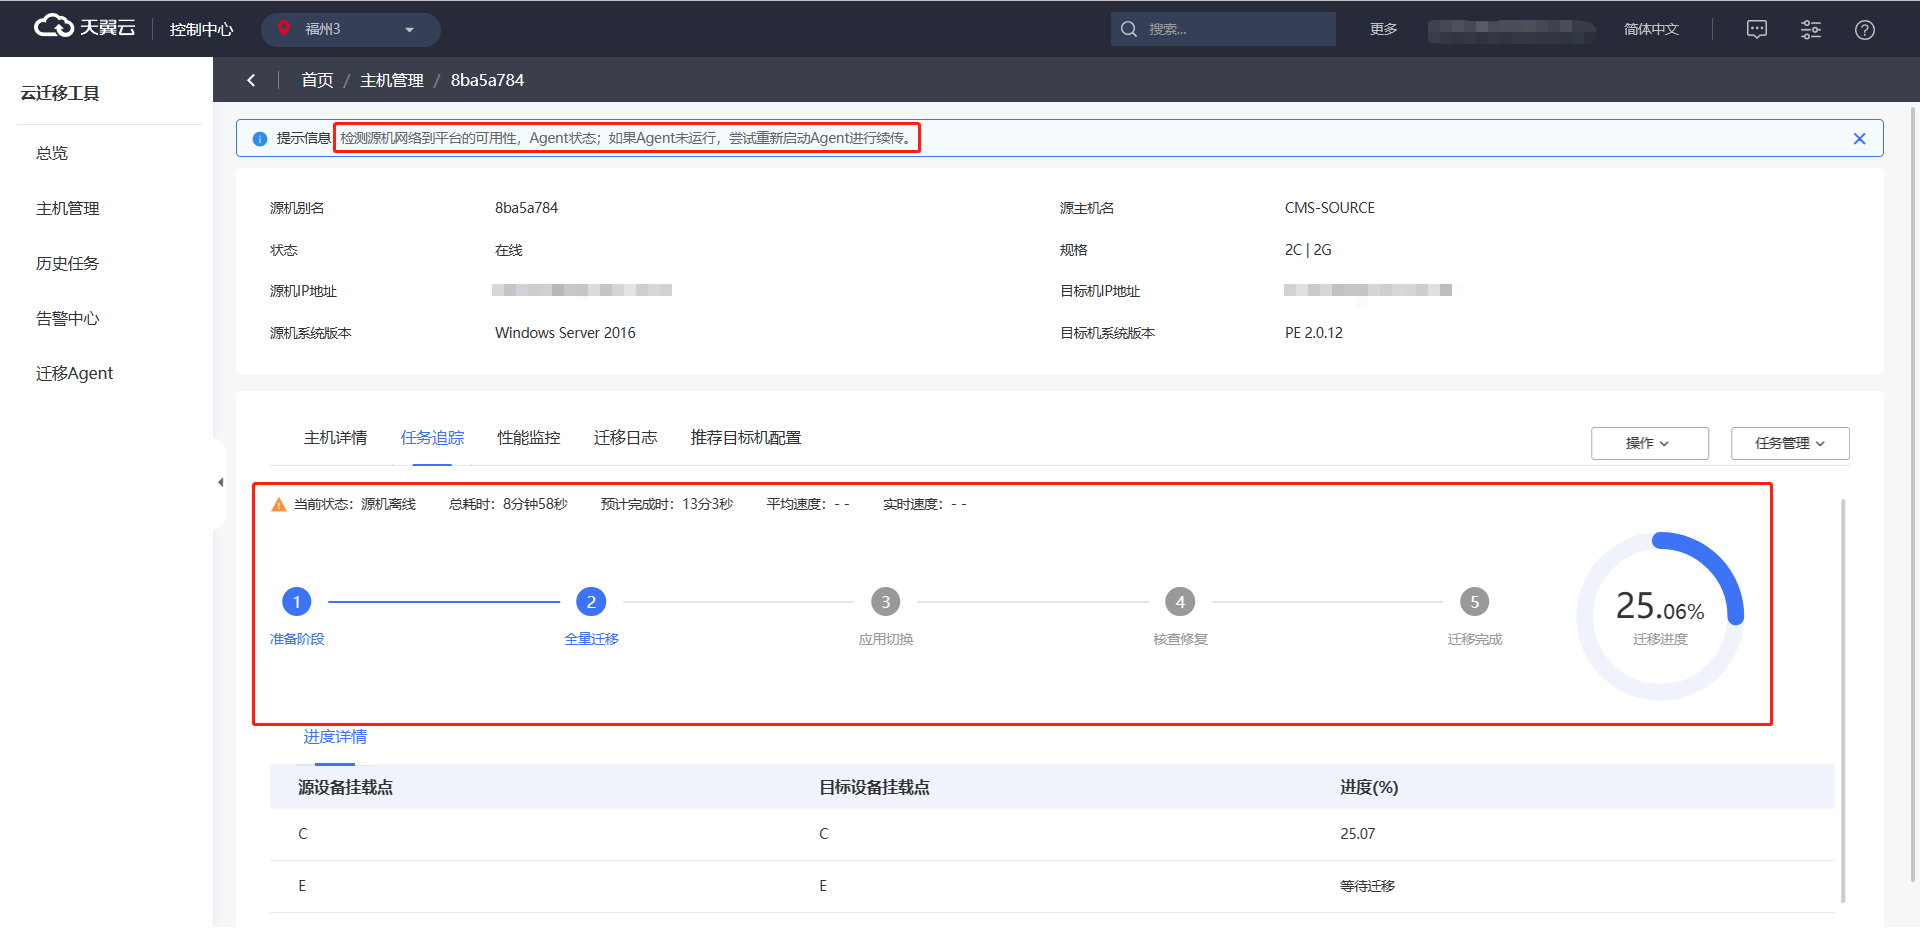
Task: Click the panel vertical scrollbar
Action: point(1842,700)
